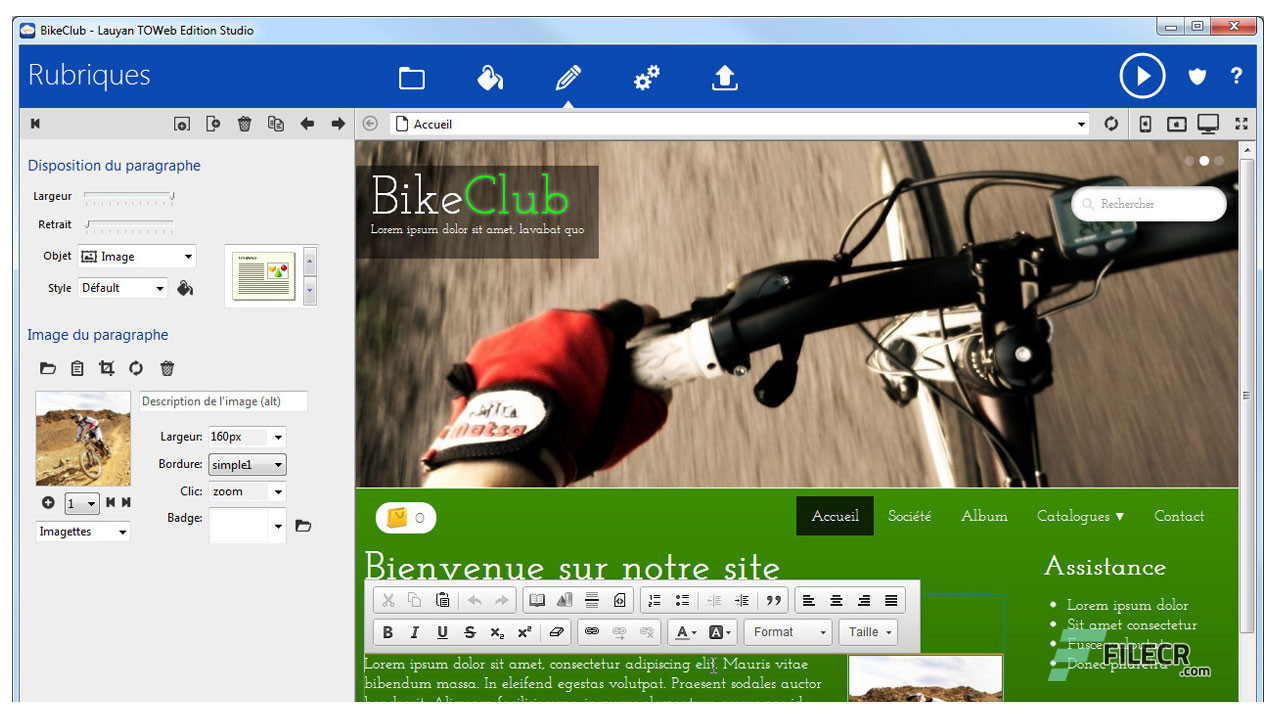Screen dimensions: 1280x720
Task: Crop the paragraph image
Action: pos(106,369)
